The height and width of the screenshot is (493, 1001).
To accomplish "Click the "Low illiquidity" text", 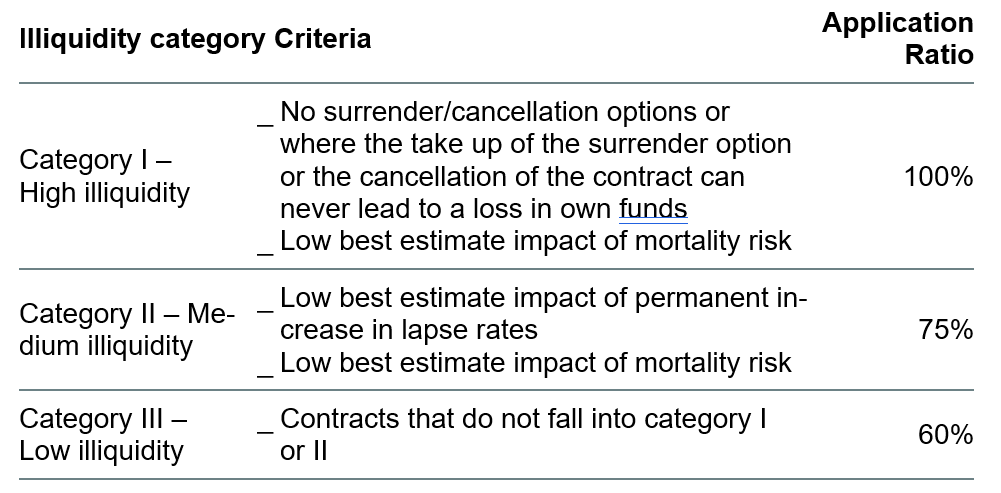I will point(101,450).
